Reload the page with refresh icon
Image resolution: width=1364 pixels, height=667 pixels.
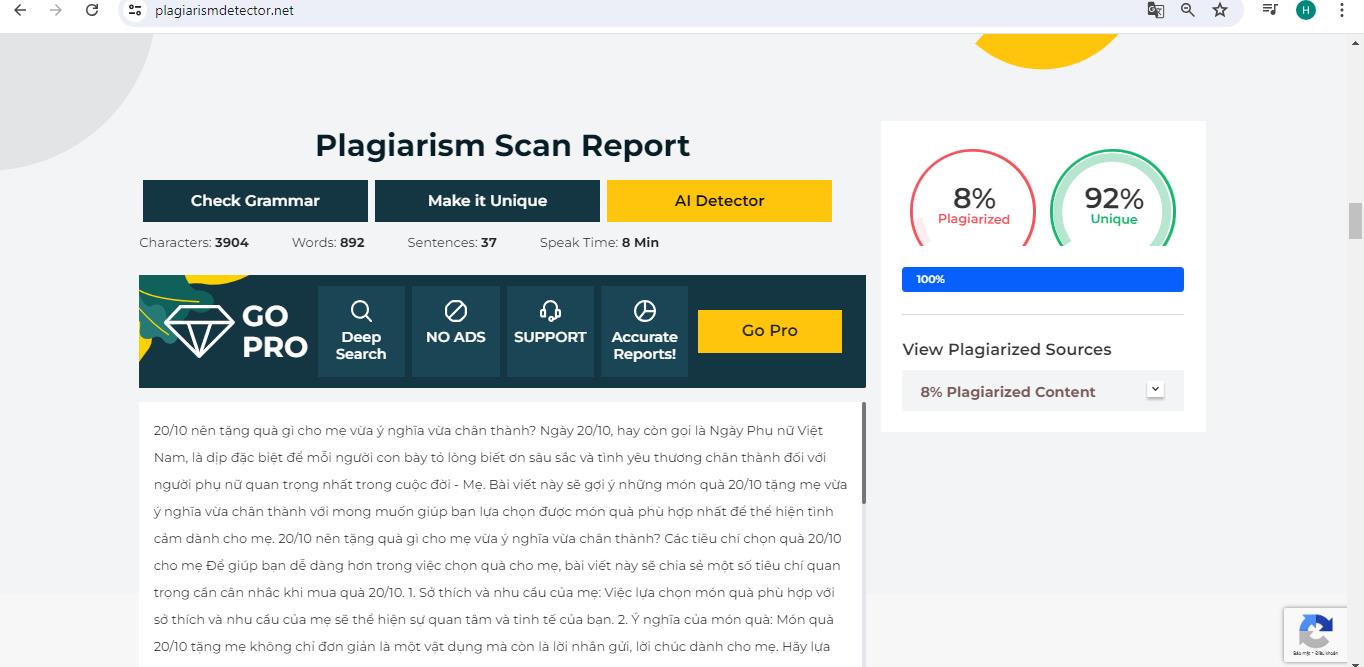coord(92,10)
